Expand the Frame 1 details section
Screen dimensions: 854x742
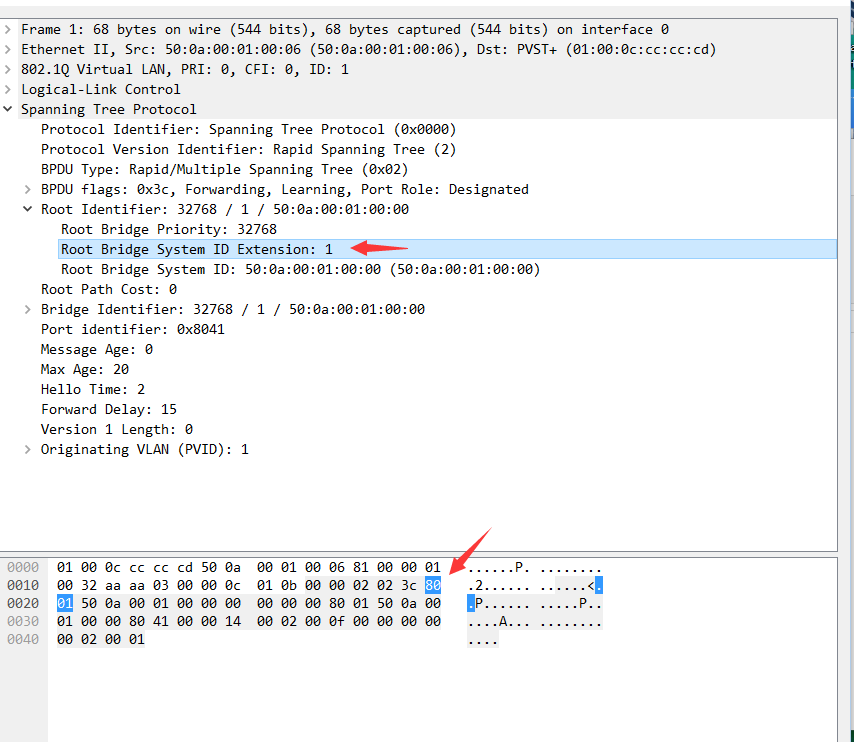pos(8,29)
